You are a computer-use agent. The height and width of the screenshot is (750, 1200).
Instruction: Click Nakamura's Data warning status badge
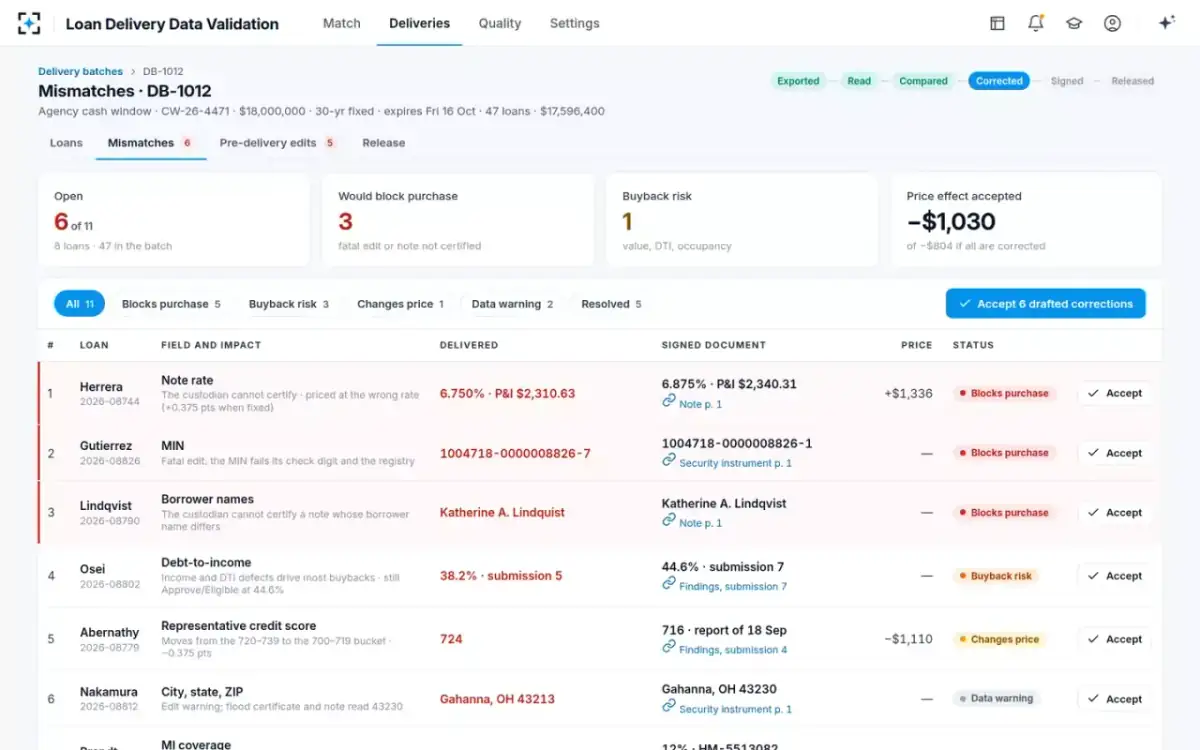point(996,699)
